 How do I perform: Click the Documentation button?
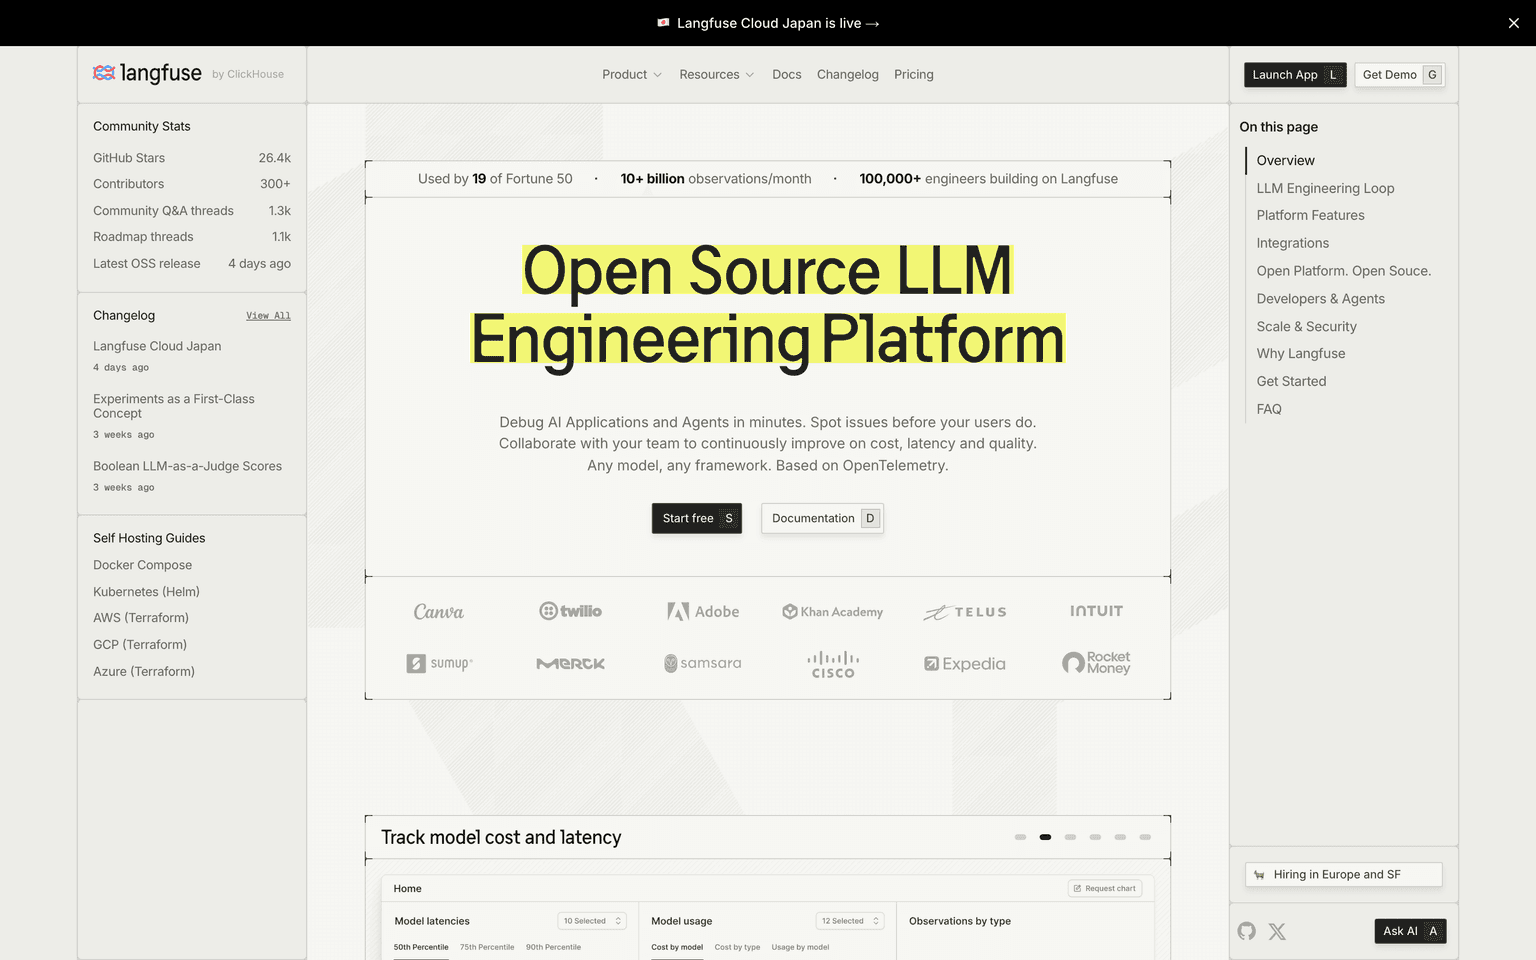(822, 518)
